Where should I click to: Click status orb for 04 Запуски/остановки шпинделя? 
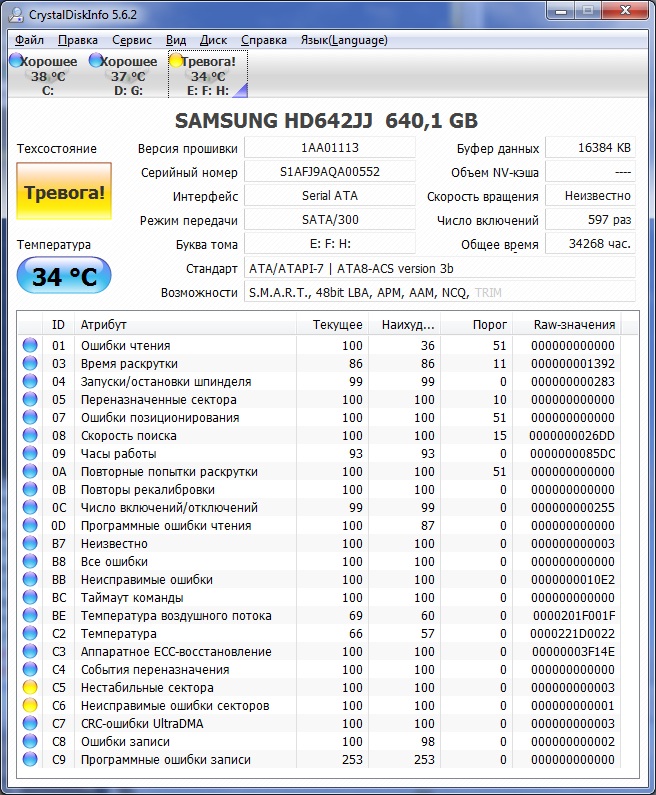(x=30, y=381)
